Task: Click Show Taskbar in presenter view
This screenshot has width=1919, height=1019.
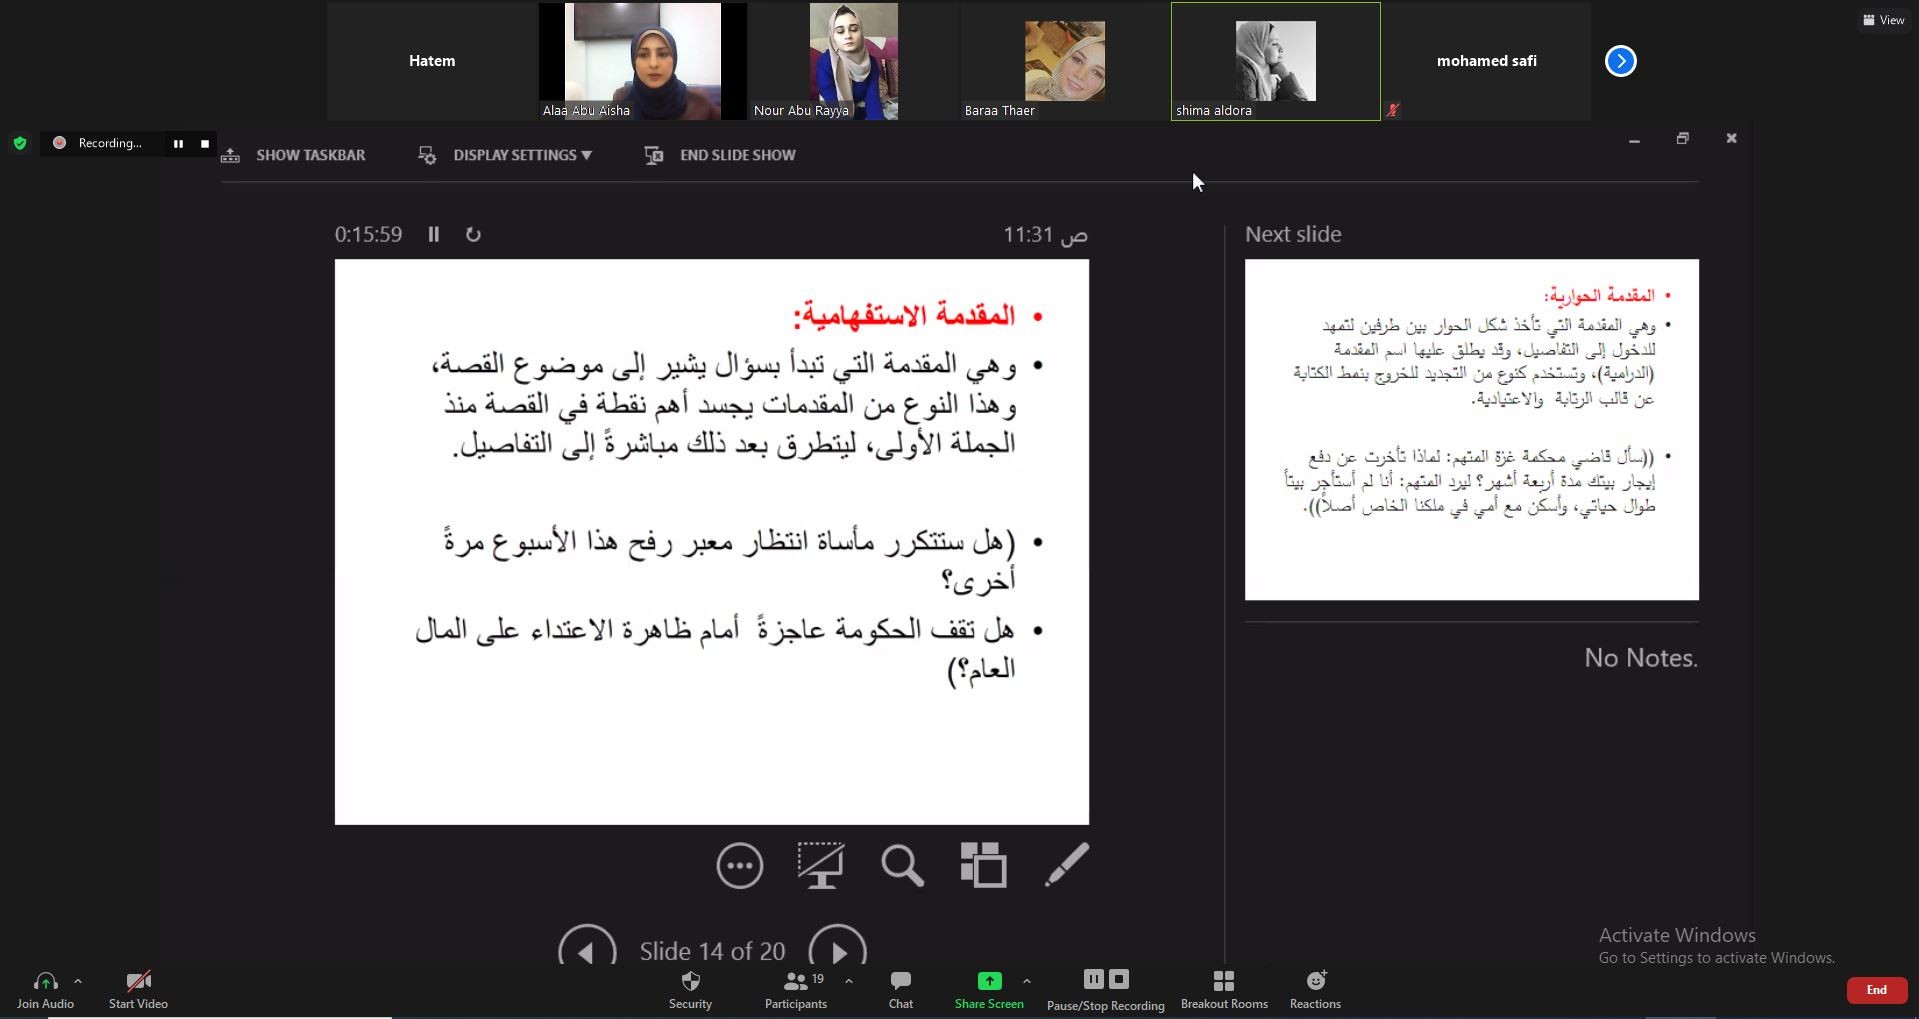Action: tap(294, 155)
